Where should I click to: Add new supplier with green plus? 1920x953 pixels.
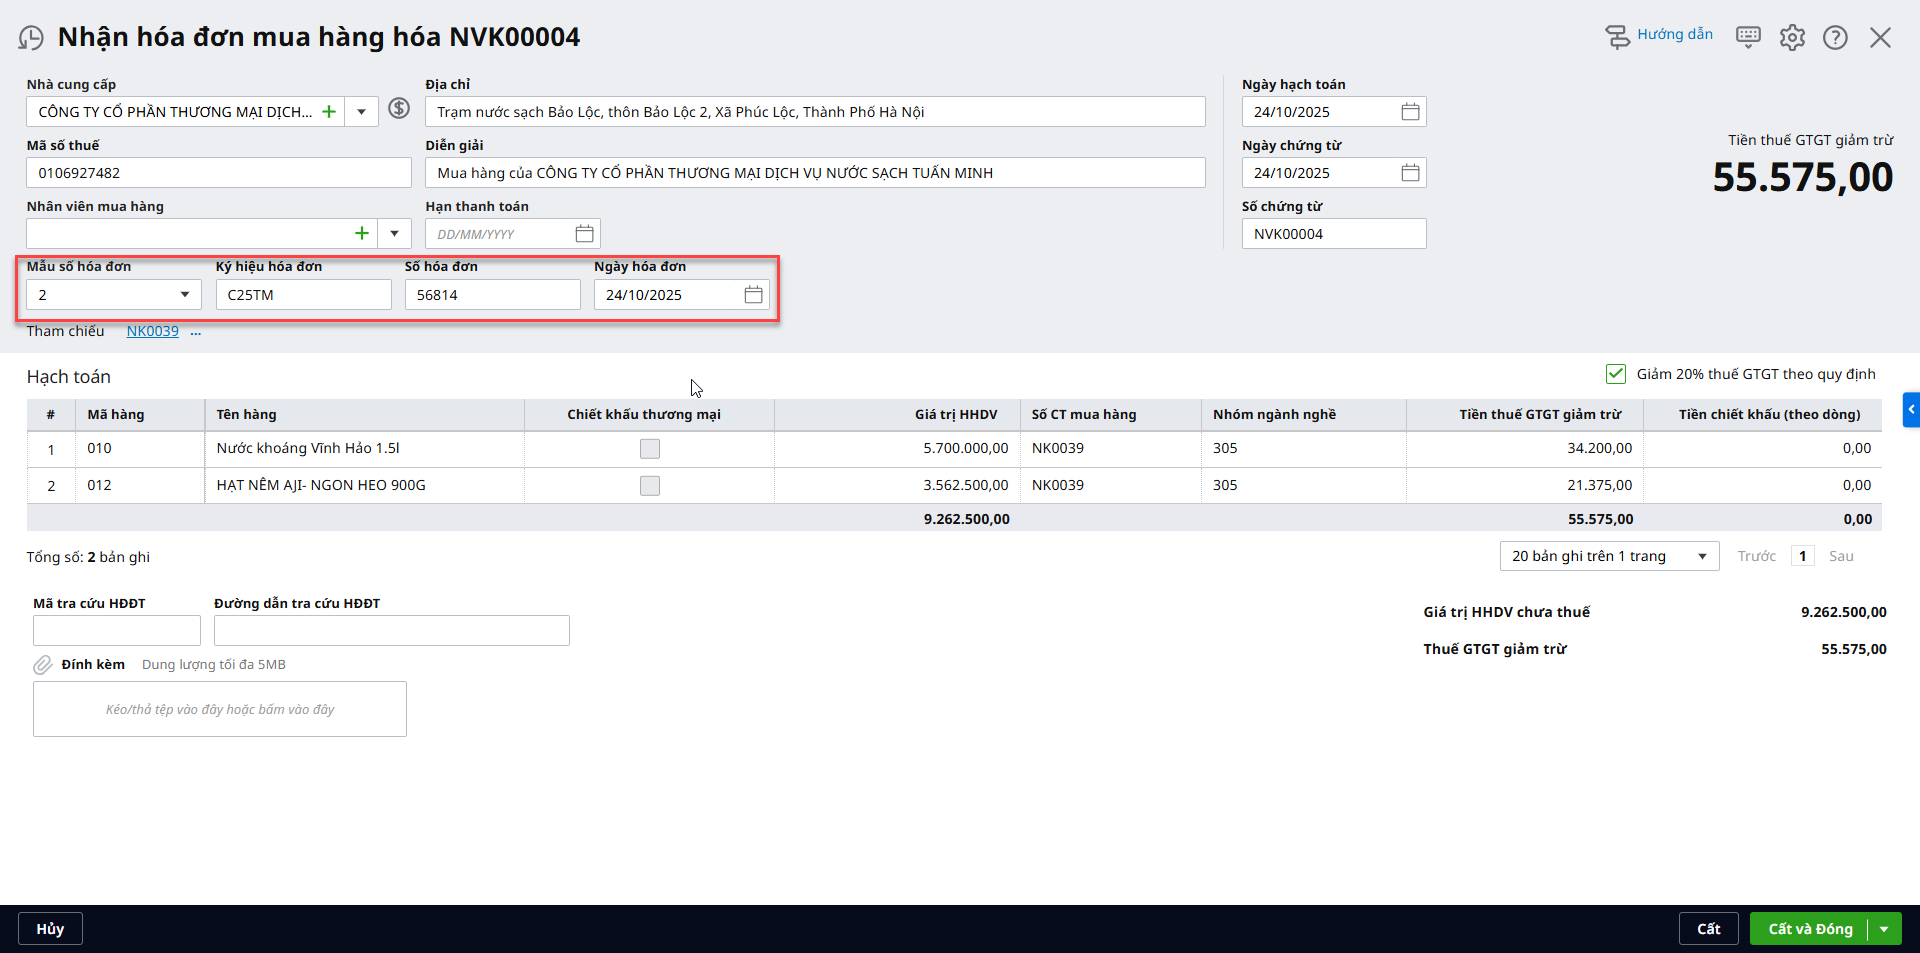coord(329,112)
